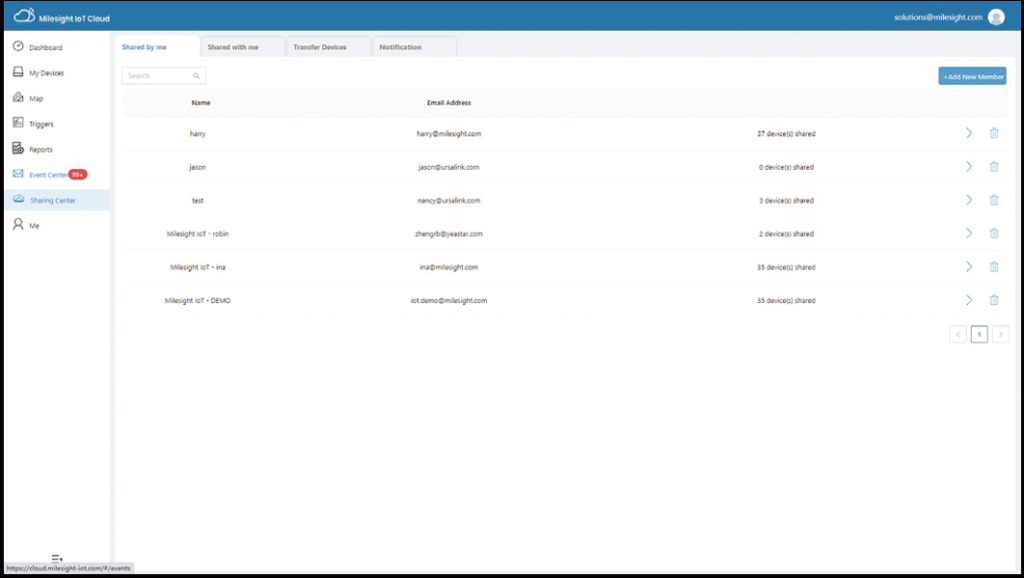Click the 99+ notification badge
1024x578 pixels.
click(78, 174)
